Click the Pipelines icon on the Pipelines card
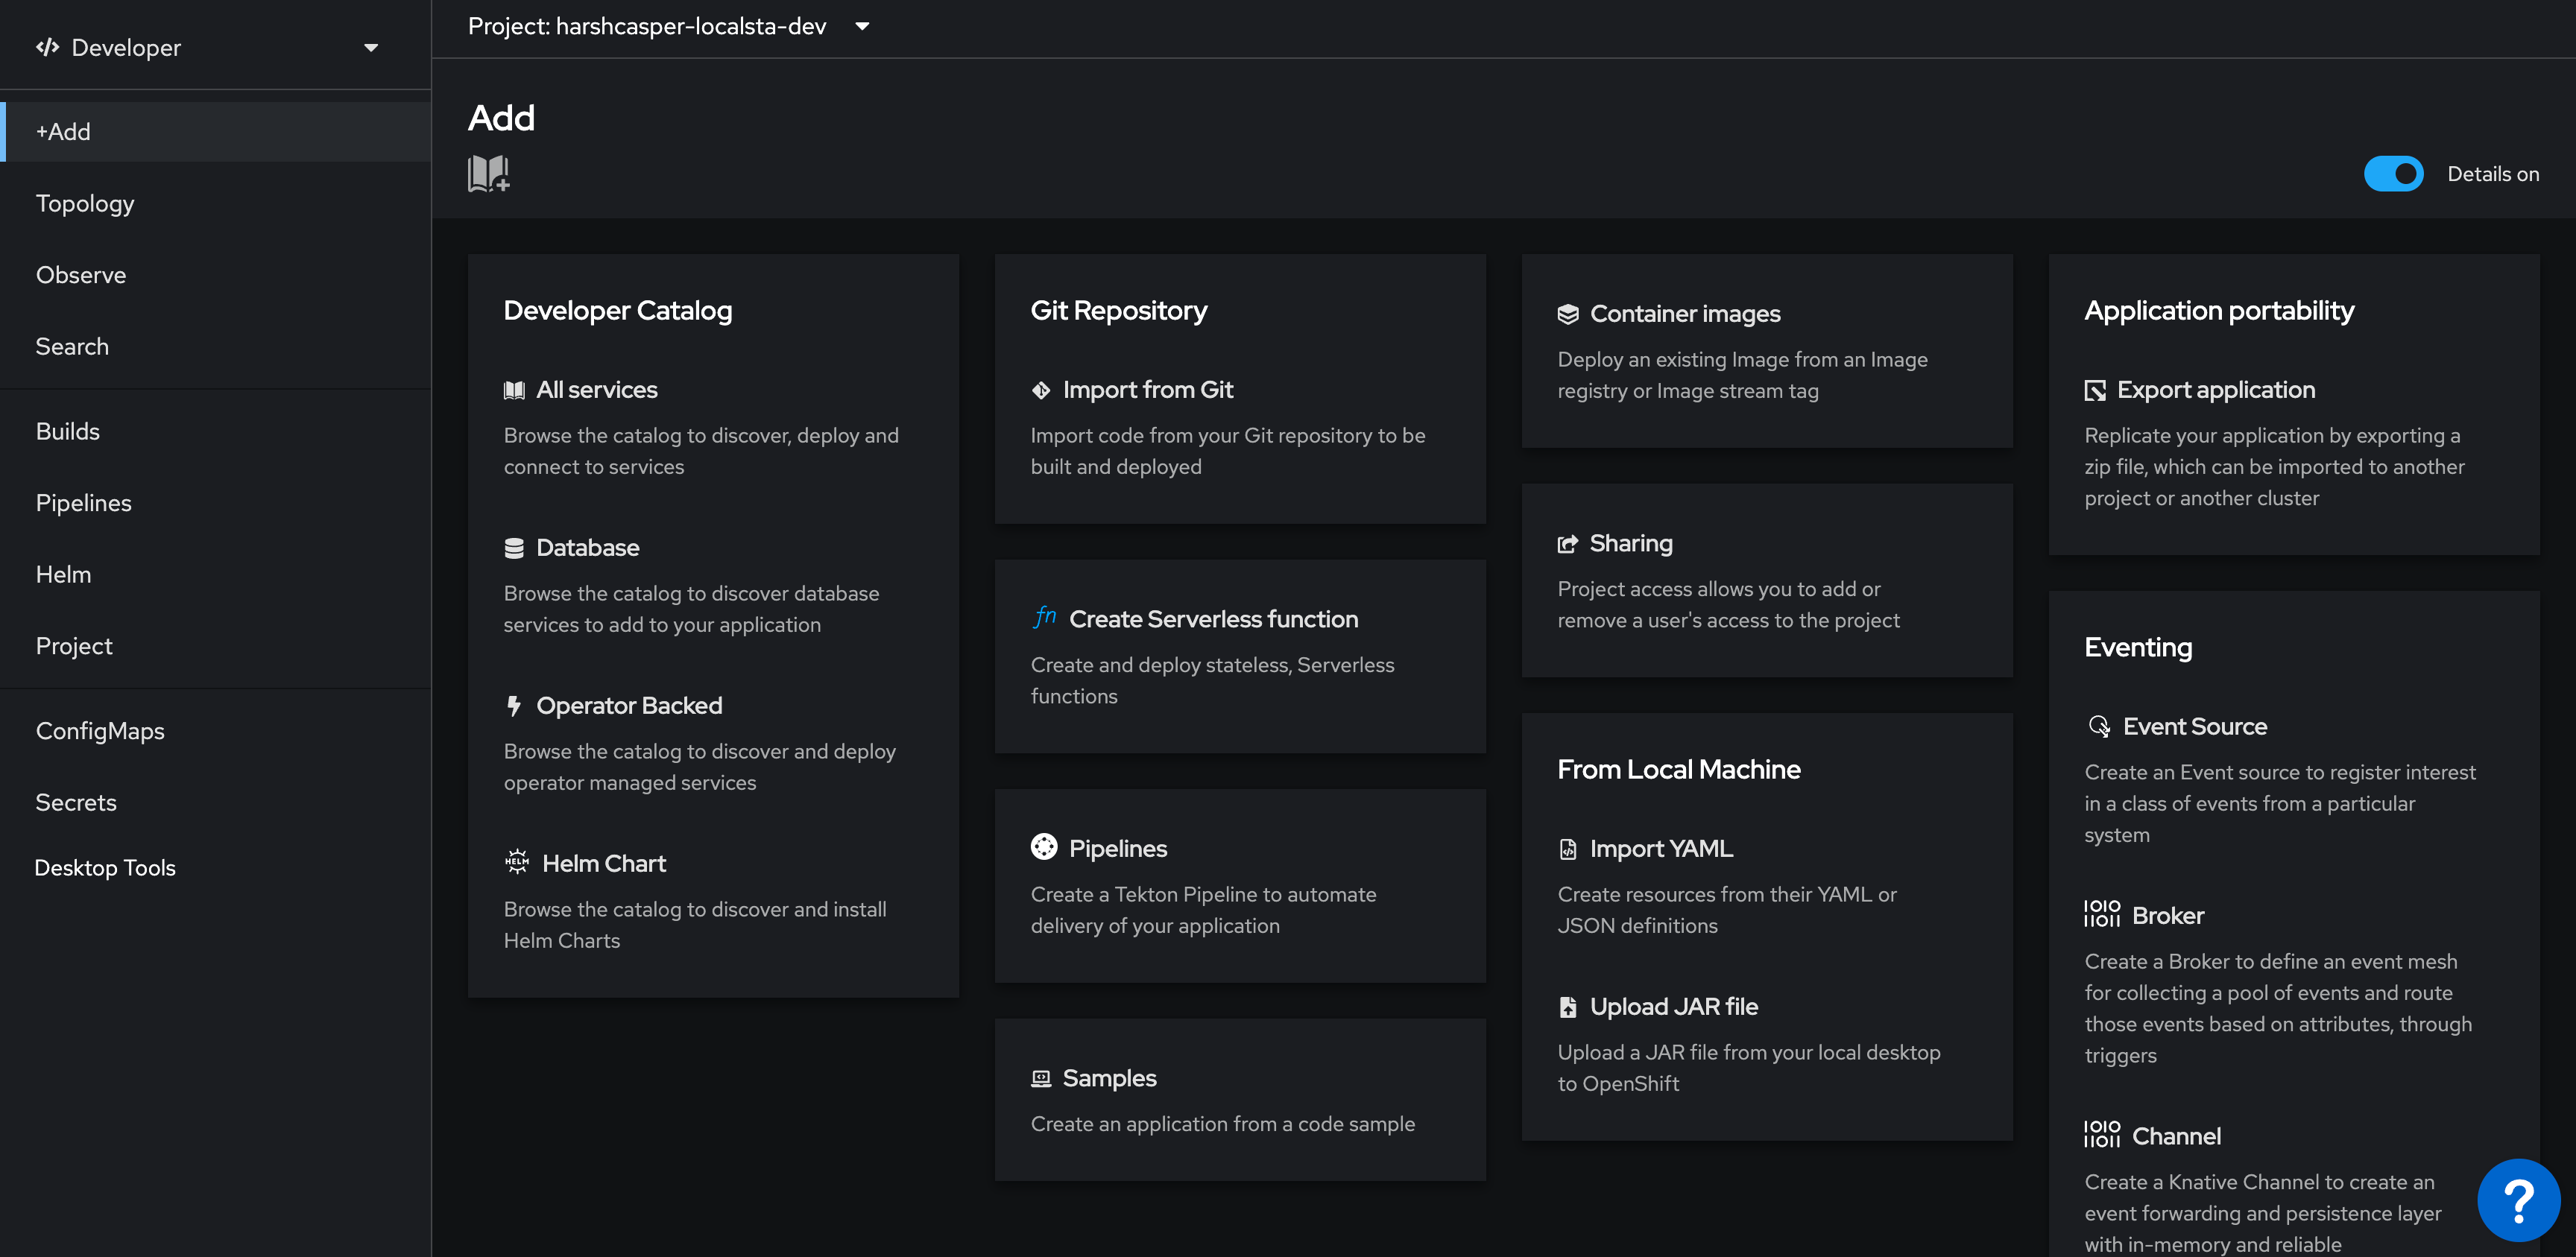 [1044, 847]
